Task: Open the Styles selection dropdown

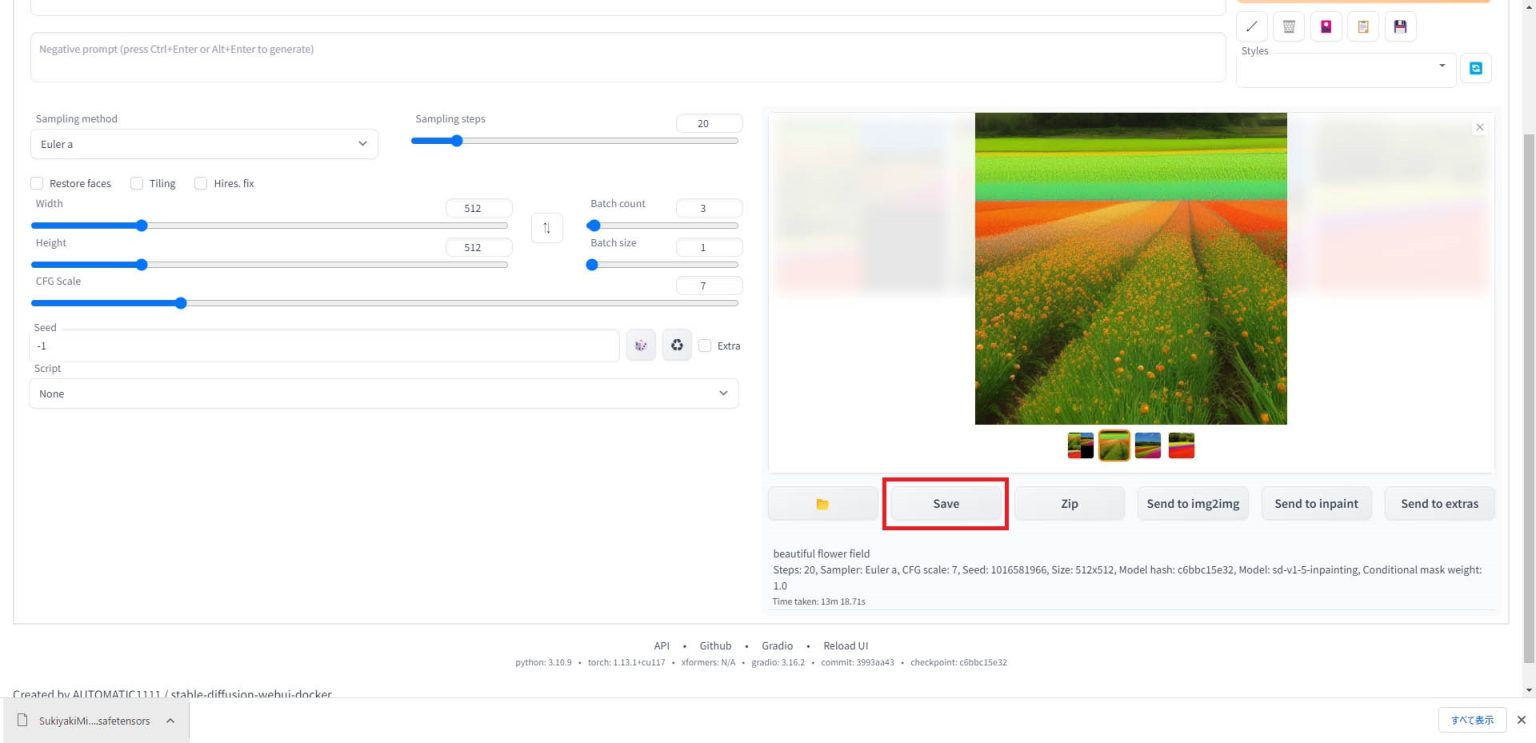Action: [x=1345, y=69]
